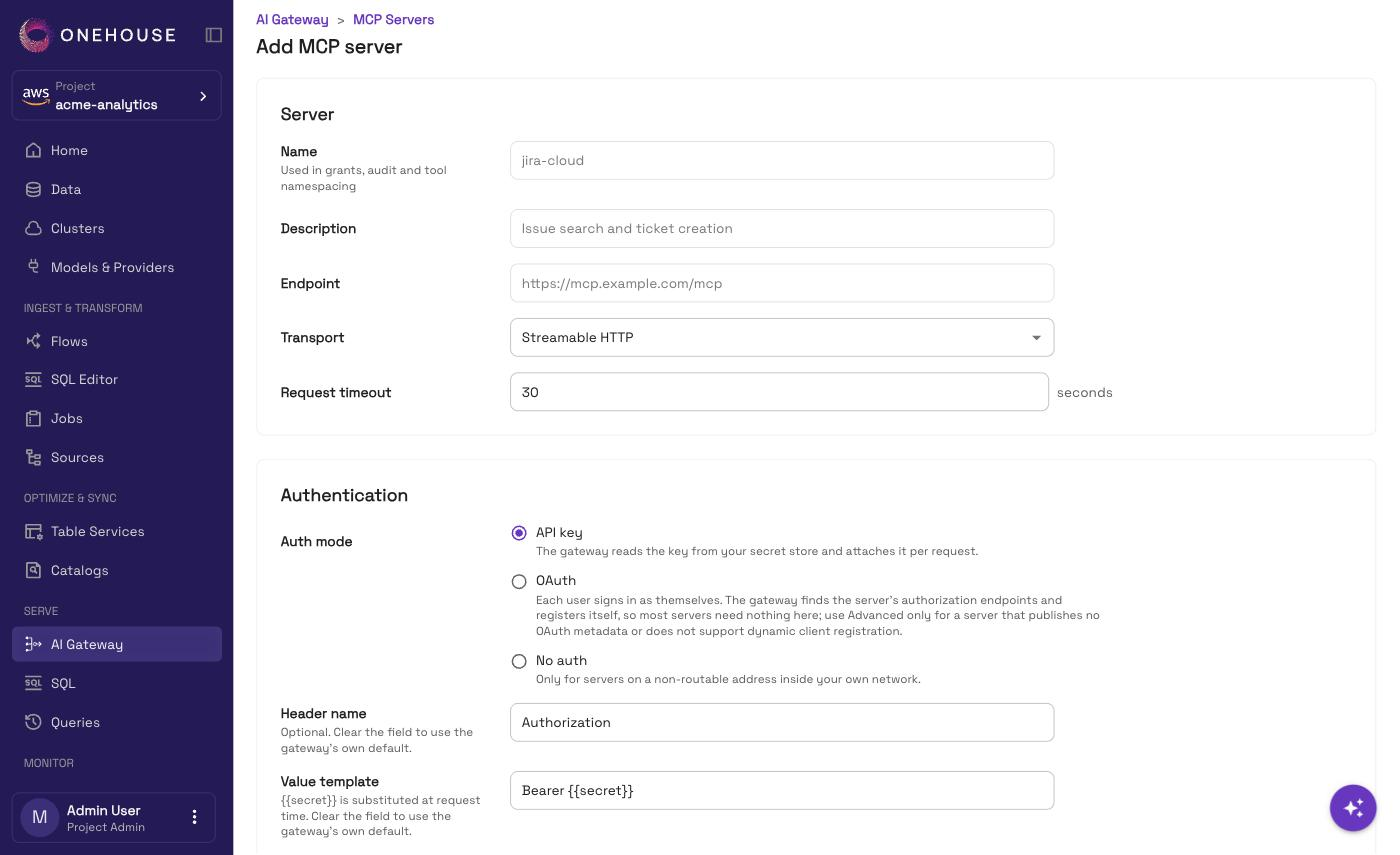Click the Onehouse logo icon
Screen dimensions: 1400x855
tap(35, 35)
